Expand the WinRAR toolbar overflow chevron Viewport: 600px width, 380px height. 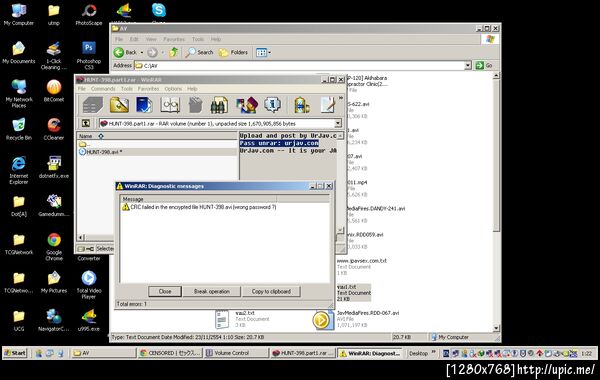341,98
